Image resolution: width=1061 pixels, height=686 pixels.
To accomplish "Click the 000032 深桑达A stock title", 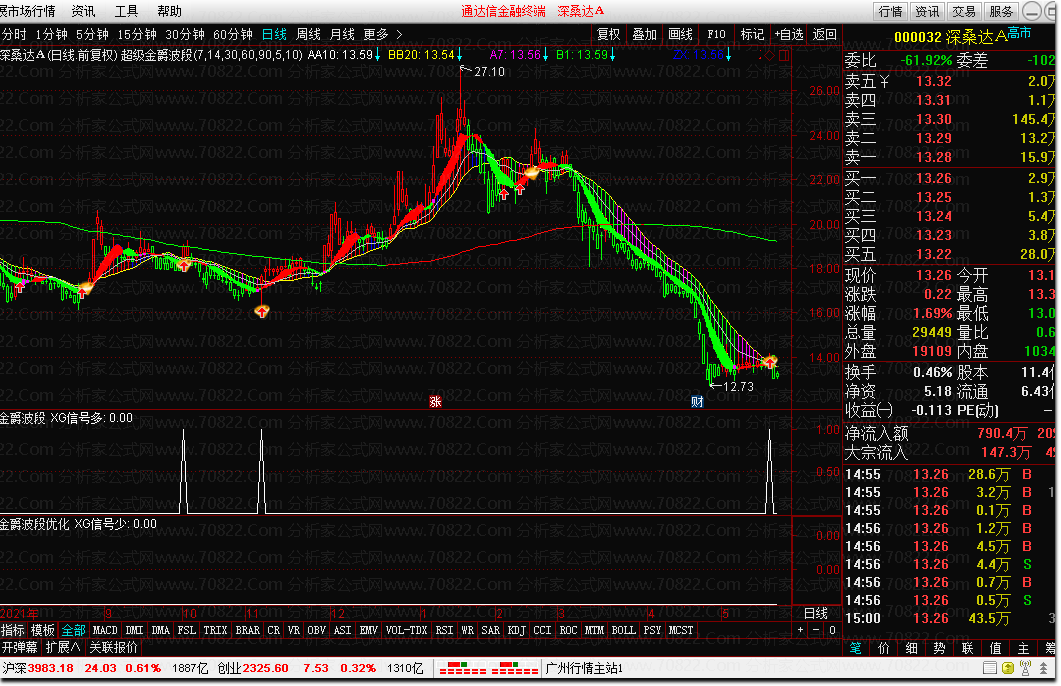I will click(950, 37).
